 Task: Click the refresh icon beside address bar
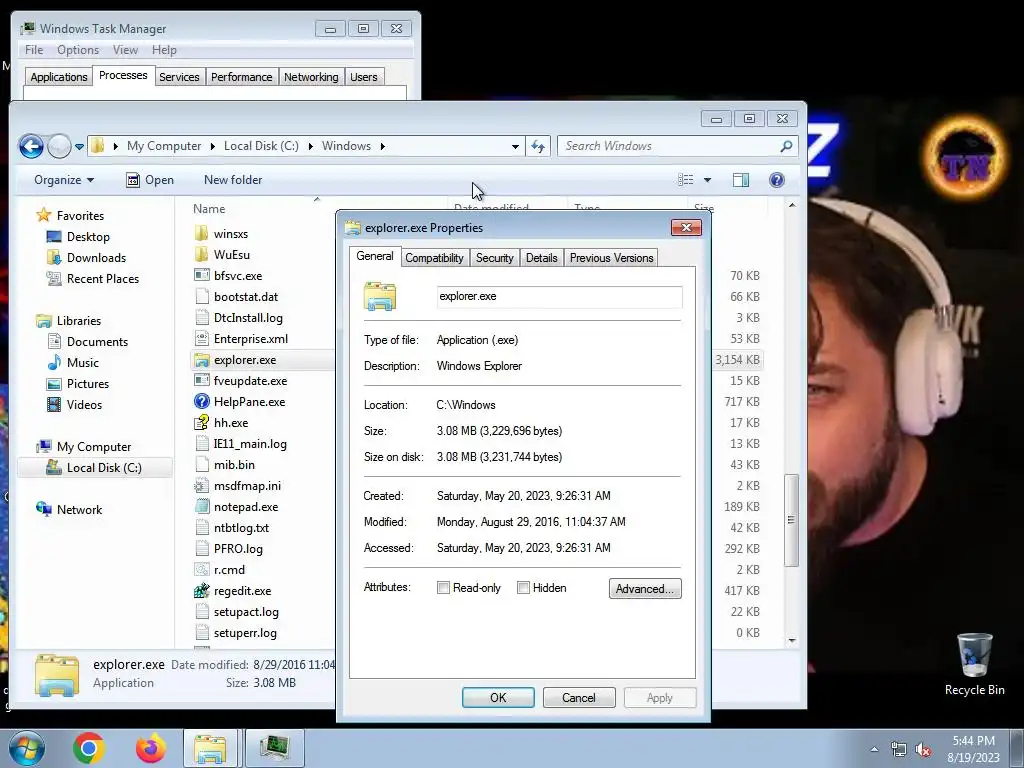pos(538,146)
